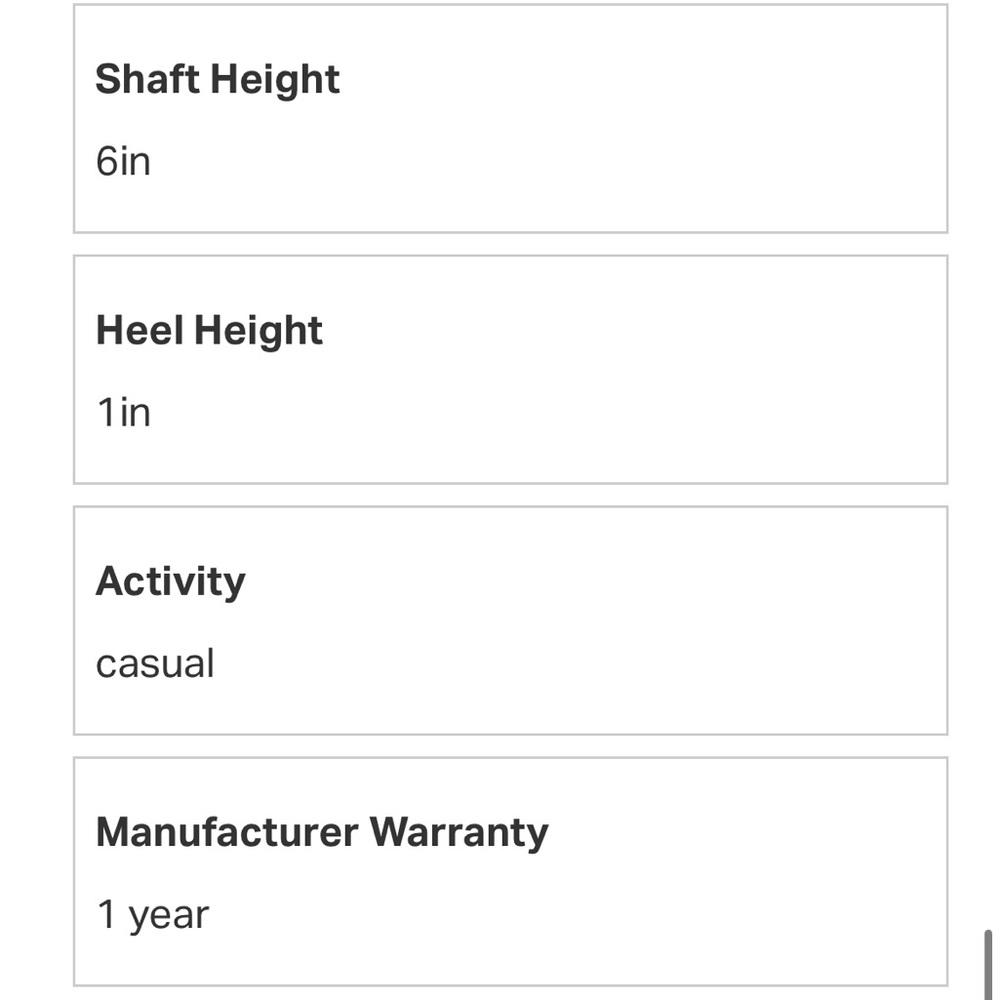Viewport: 1000px width, 1000px height.
Task: Click the word Manufacturer in the heading
Action: (x=227, y=833)
